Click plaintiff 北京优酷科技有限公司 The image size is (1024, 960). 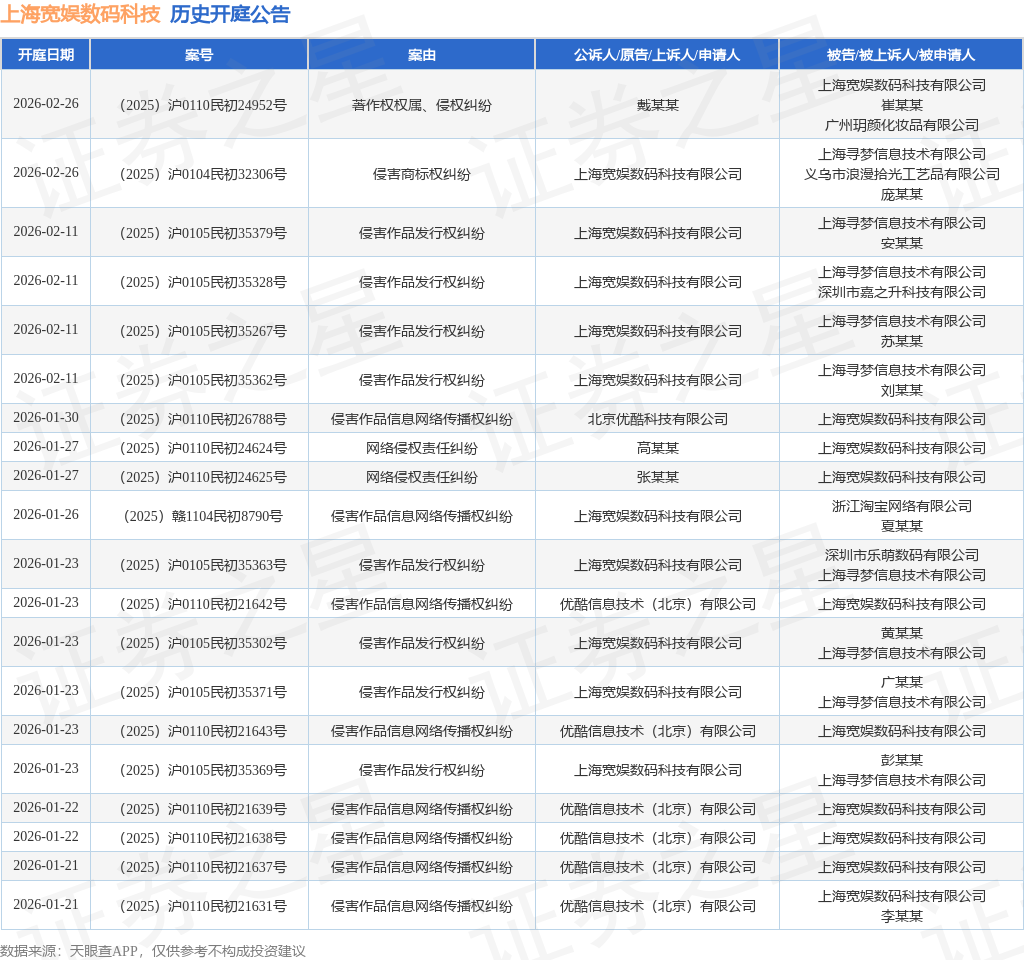[x=658, y=419]
